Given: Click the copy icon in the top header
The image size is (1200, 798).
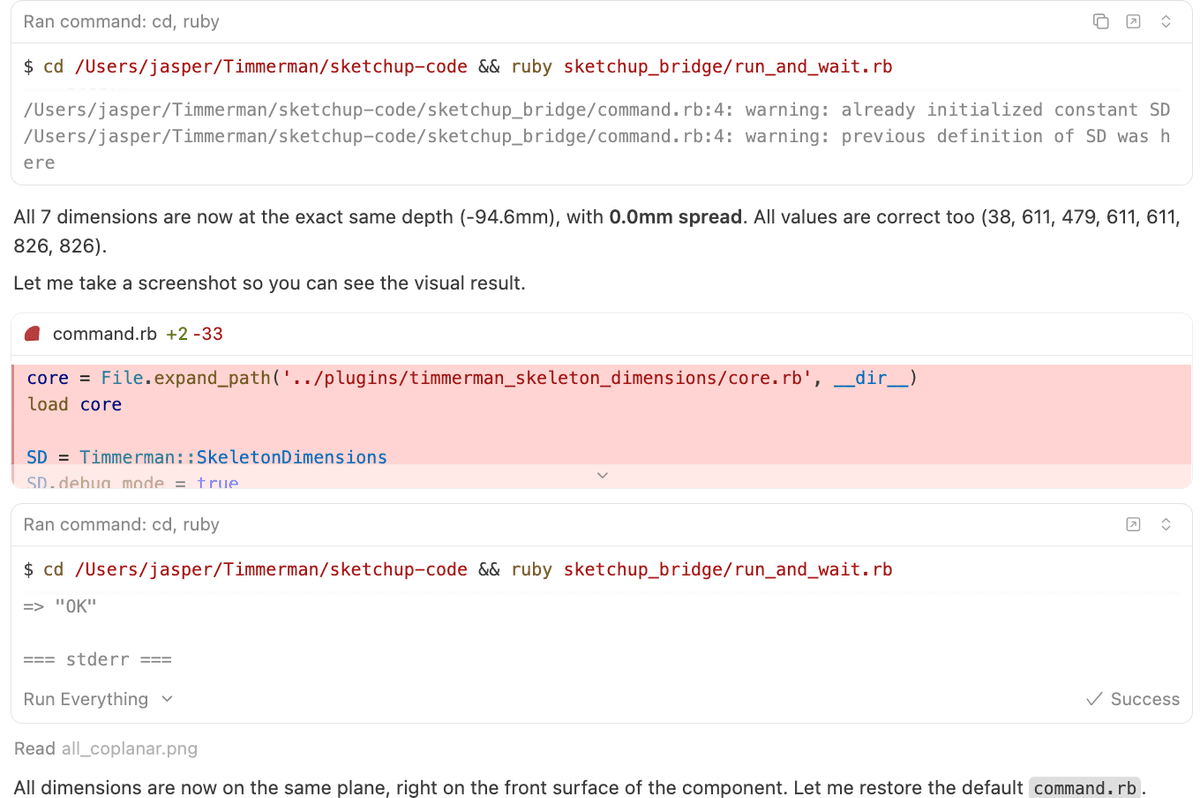Looking at the screenshot, I should pyautogui.click(x=1101, y=20).
